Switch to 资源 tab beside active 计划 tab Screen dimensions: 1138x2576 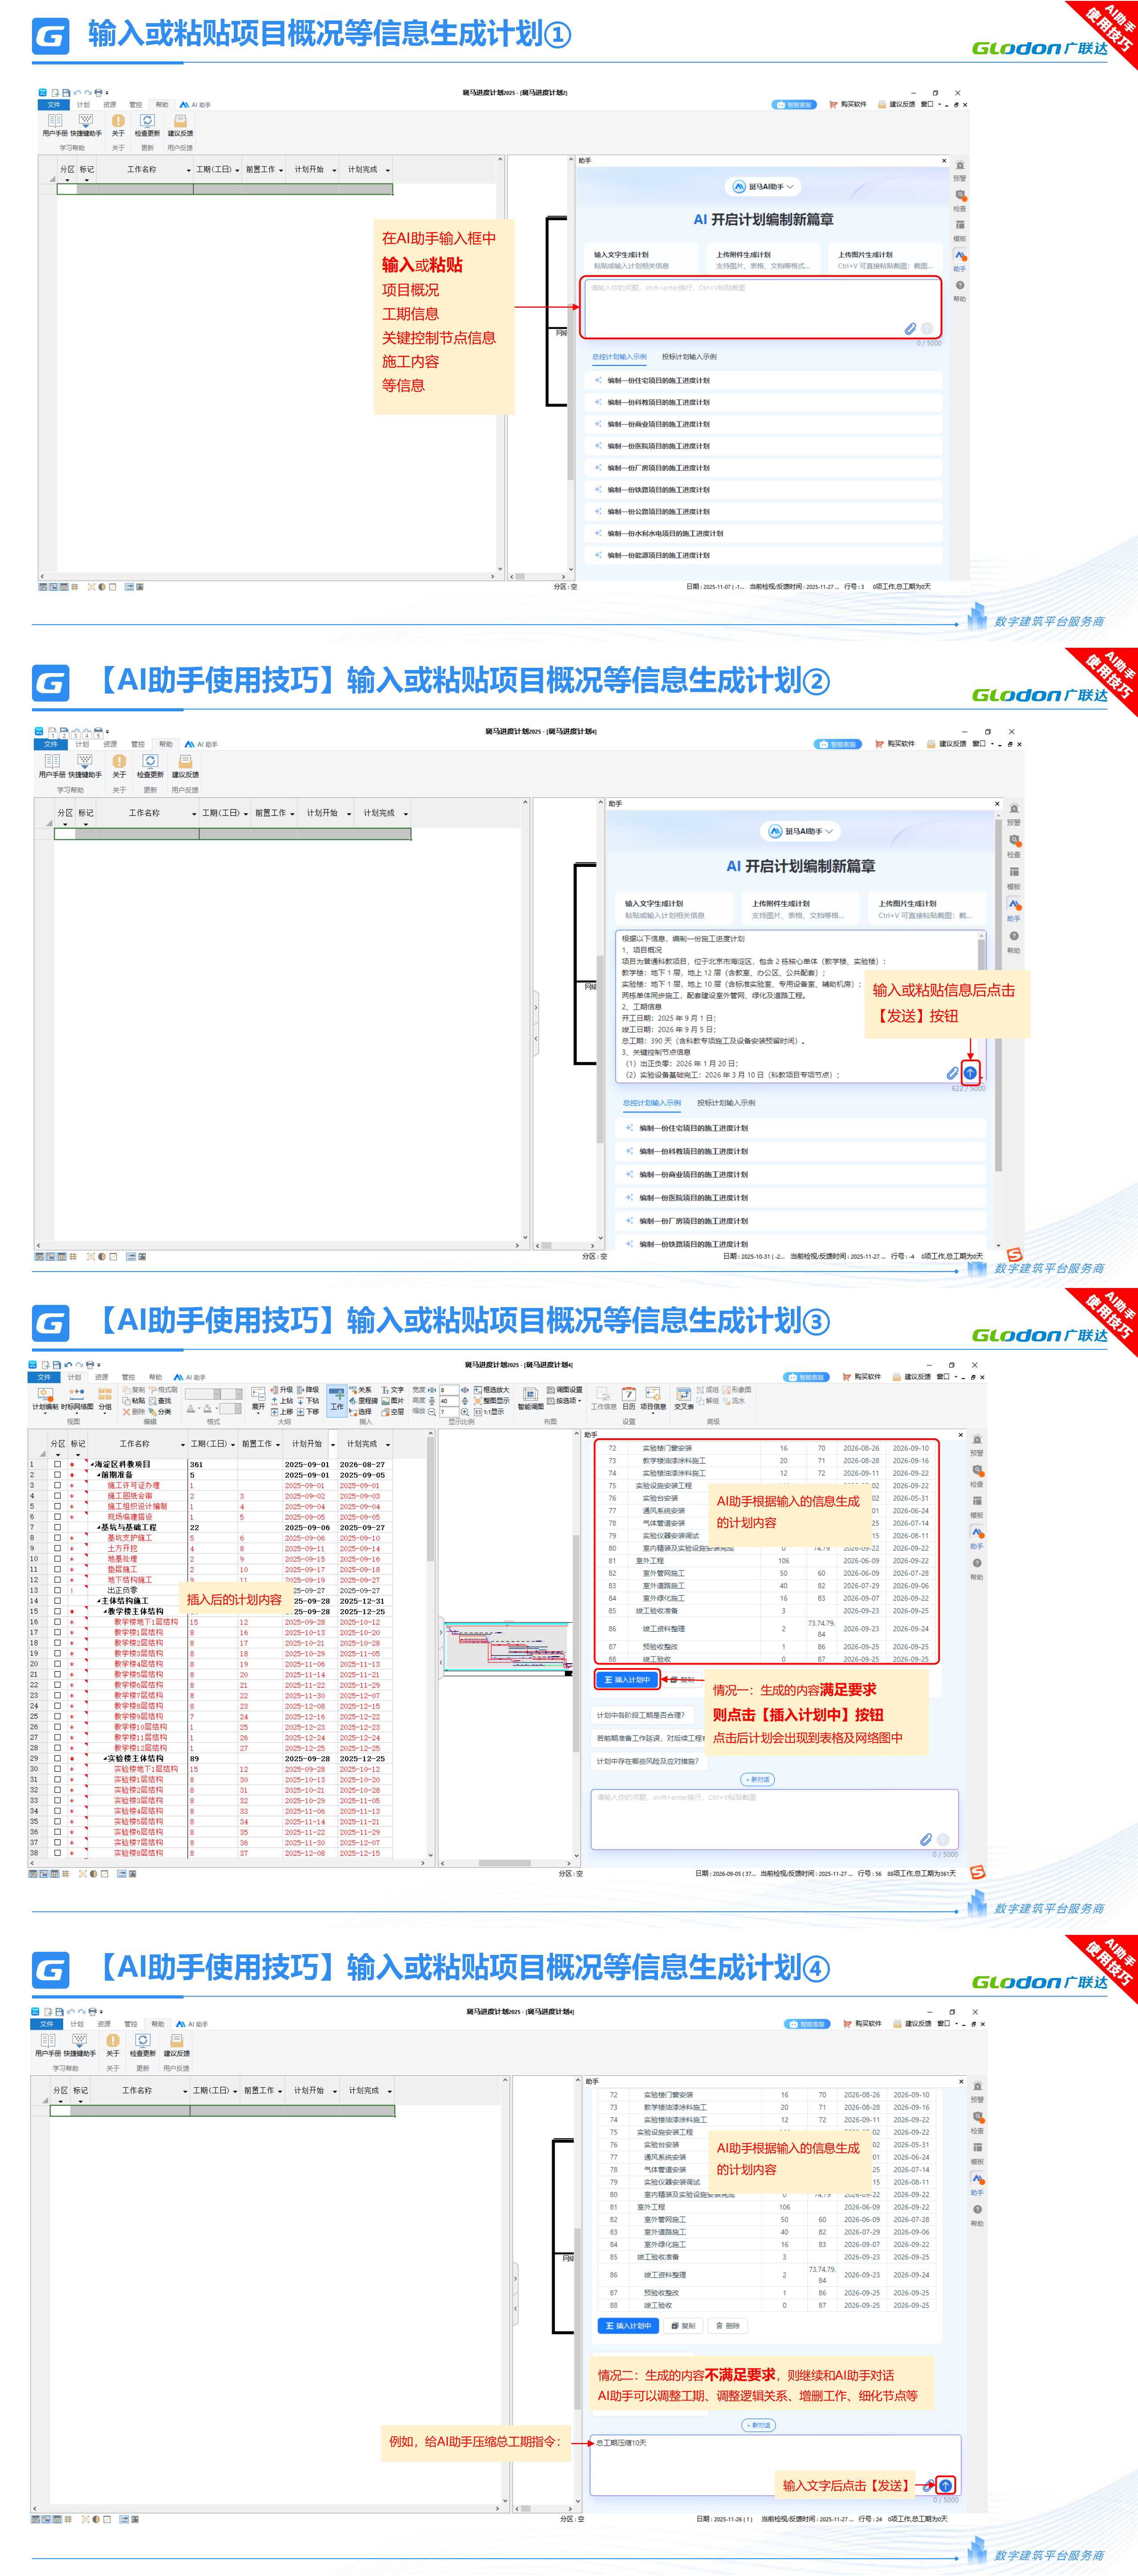pyautogui.click(x=101, y=1377)
